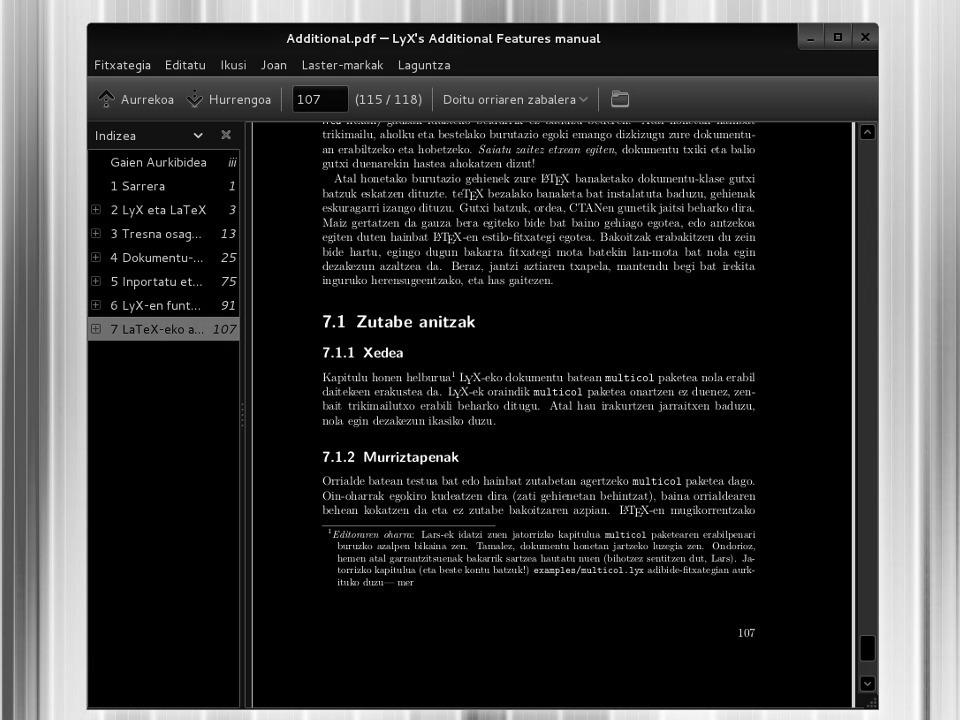This screenshot has width=960, height=720.
Task: Open the Editatu menu
Action: (x=185, y=65)
